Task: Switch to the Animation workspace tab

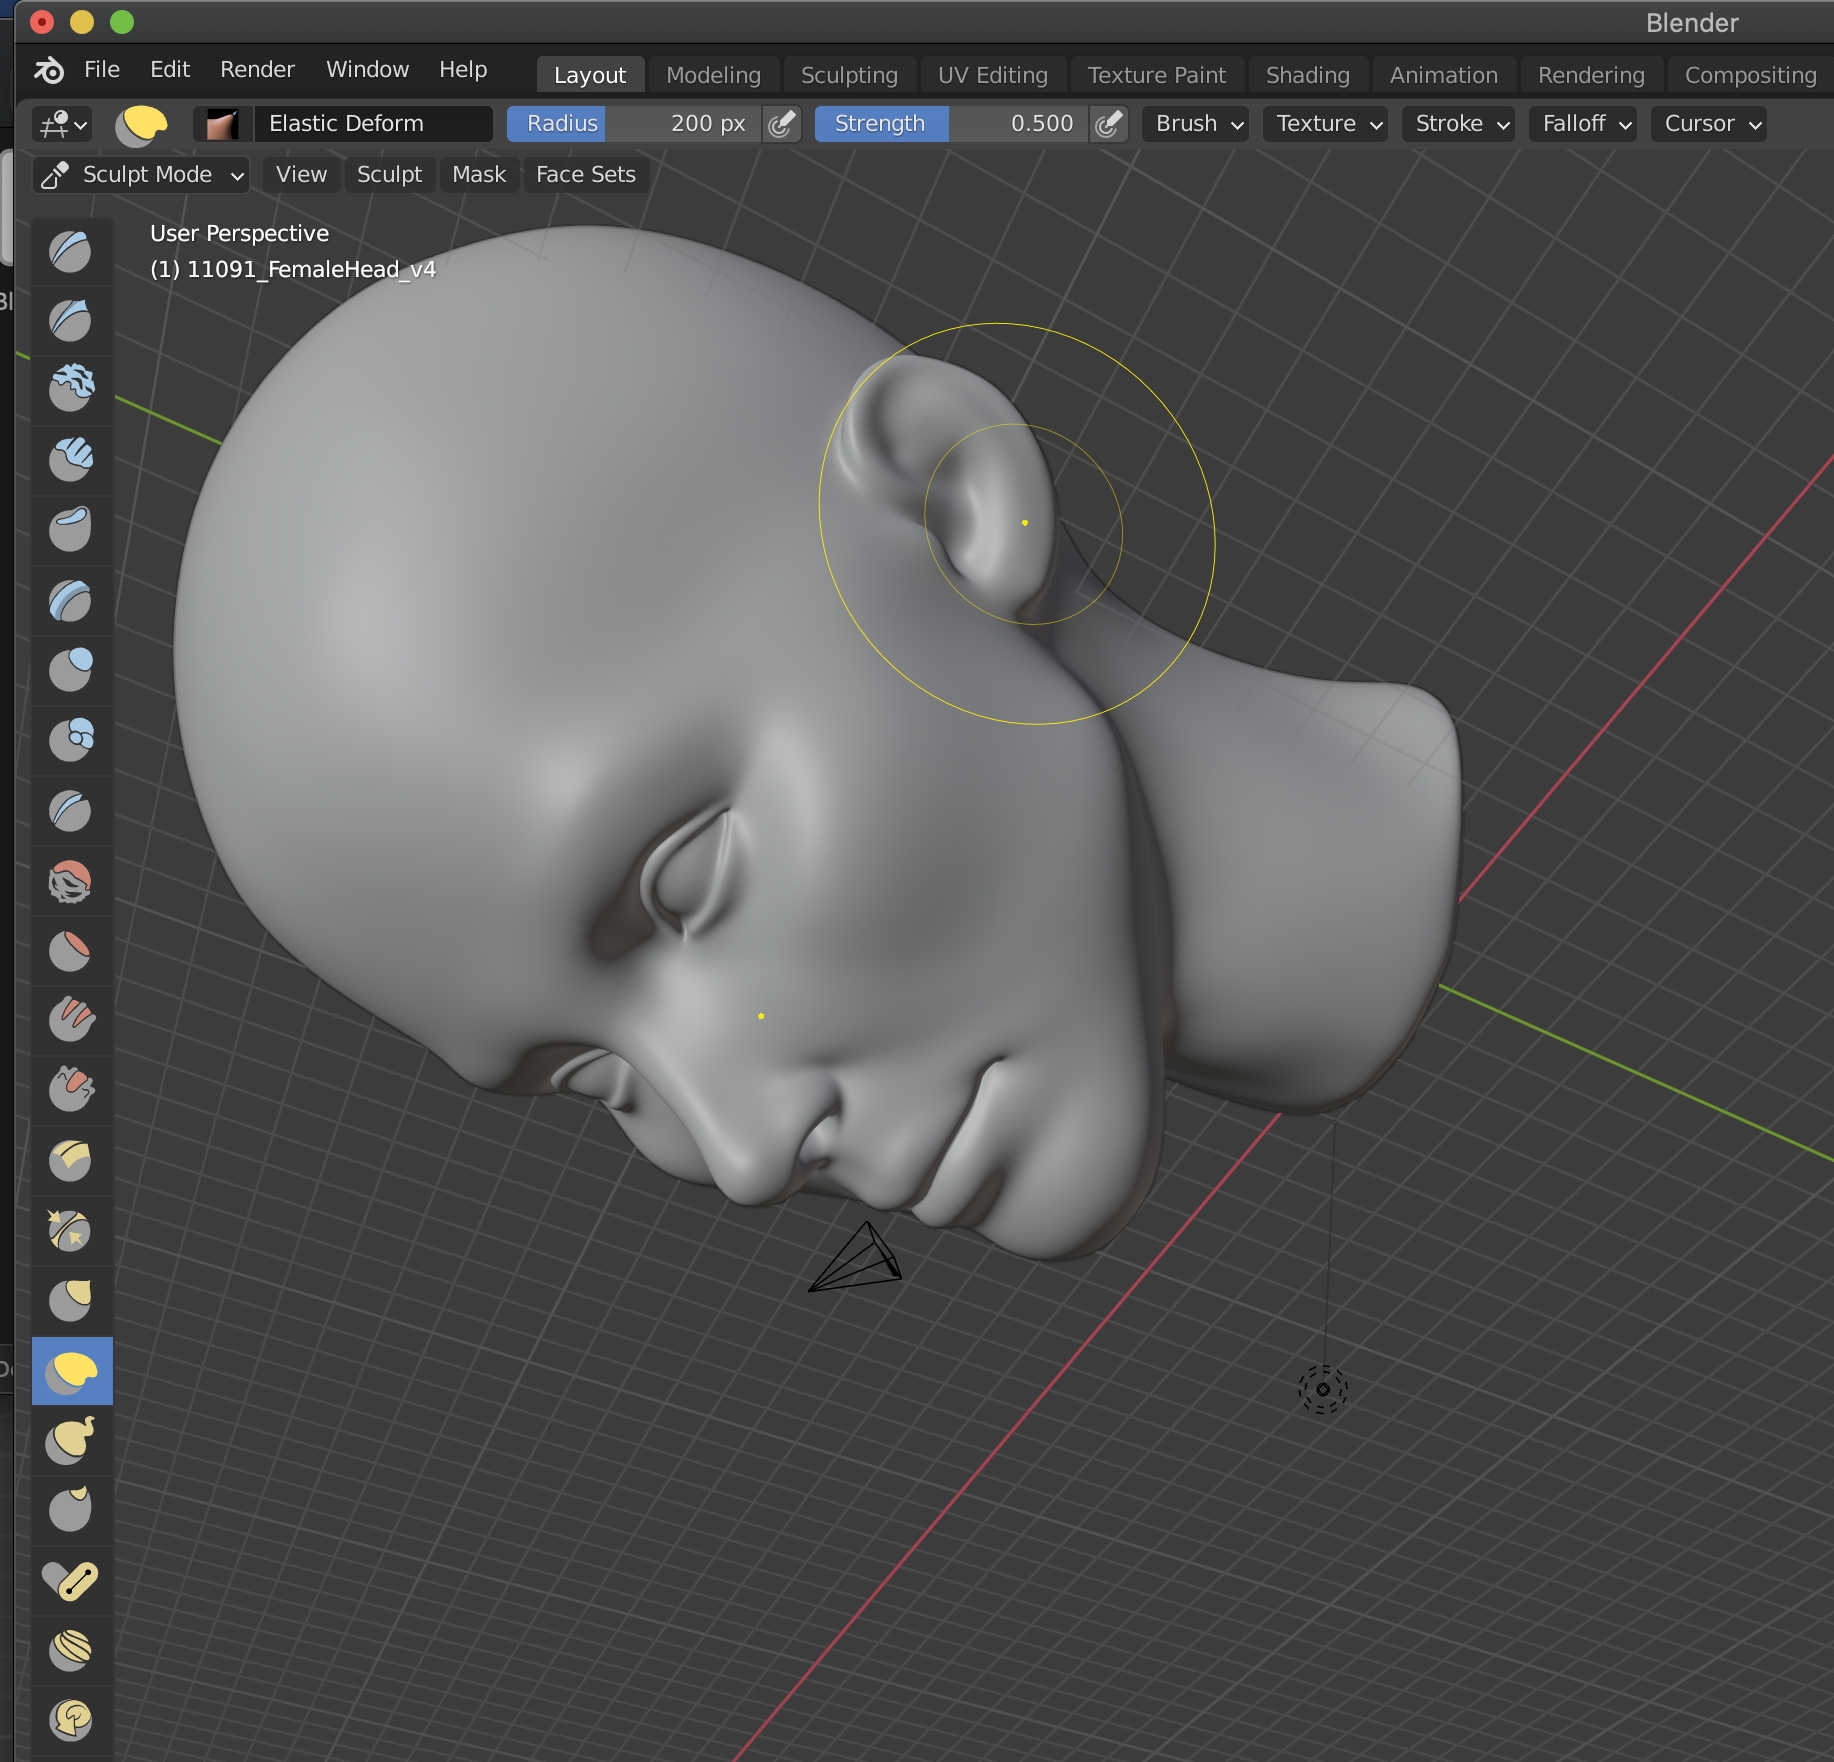Action: pos(1443,75)
